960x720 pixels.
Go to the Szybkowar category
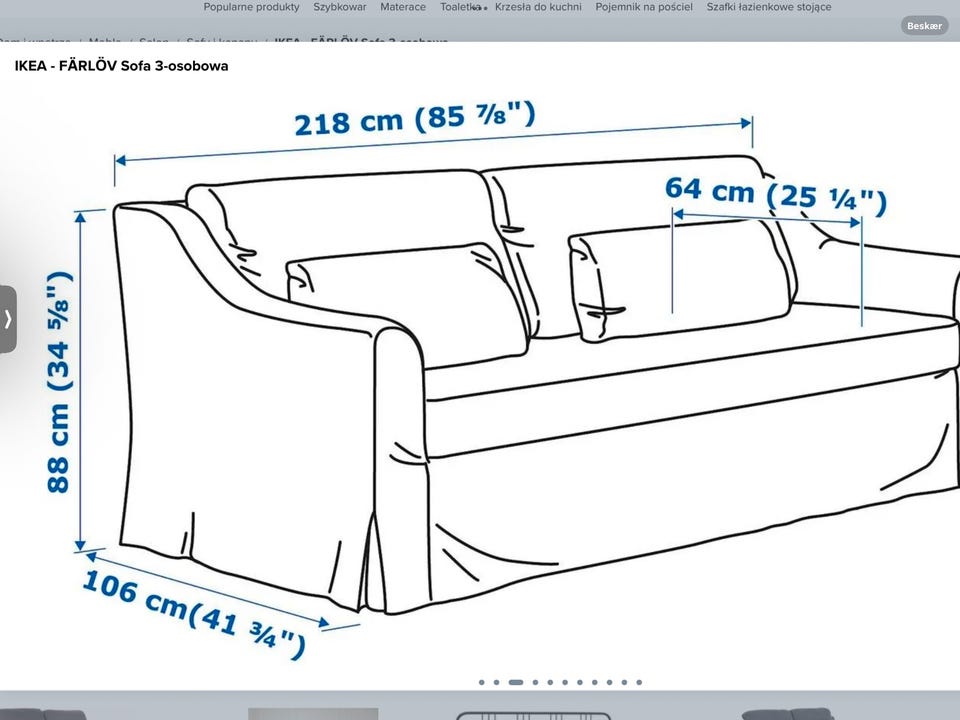click(339, 7)
